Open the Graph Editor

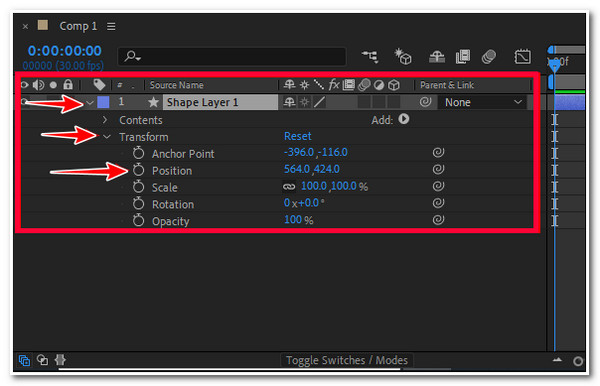[522, 57]
